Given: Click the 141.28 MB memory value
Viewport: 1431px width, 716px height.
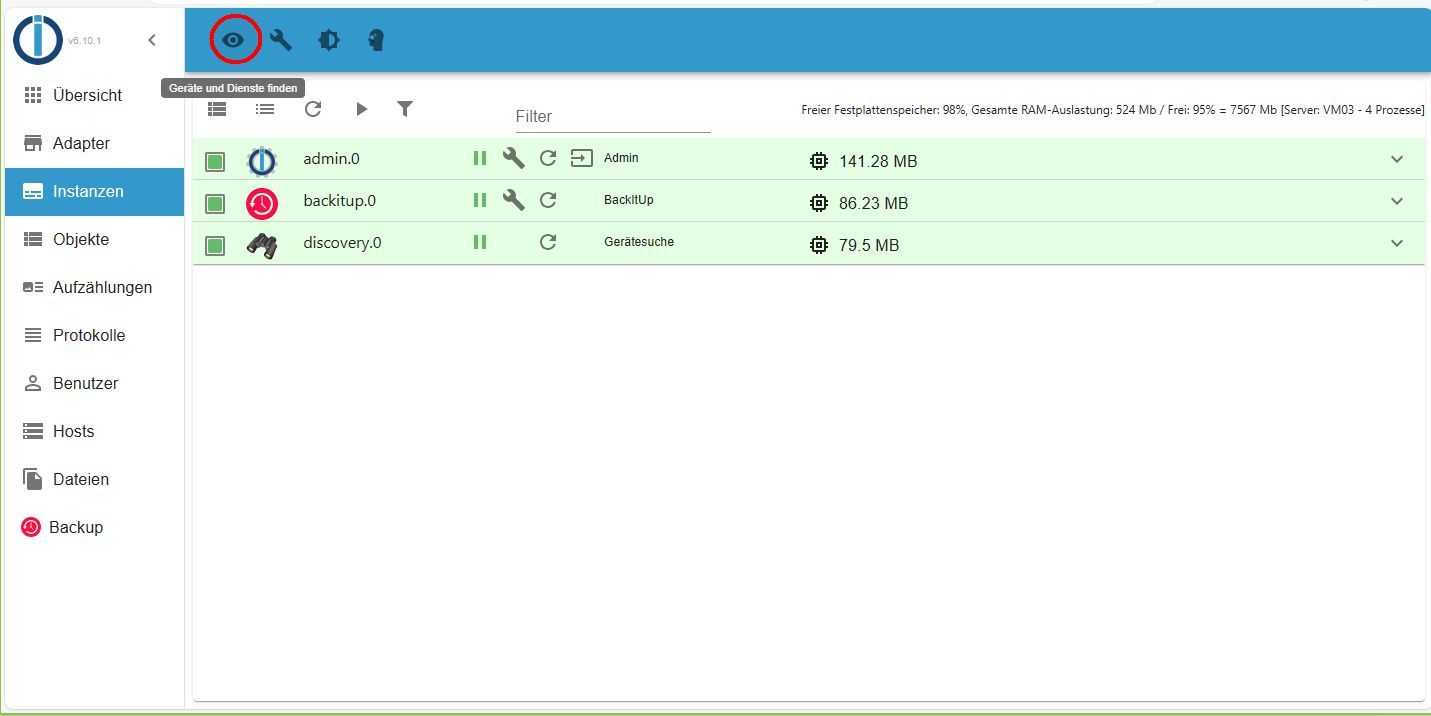Looking at the screenshot, I should coord(878,161).
